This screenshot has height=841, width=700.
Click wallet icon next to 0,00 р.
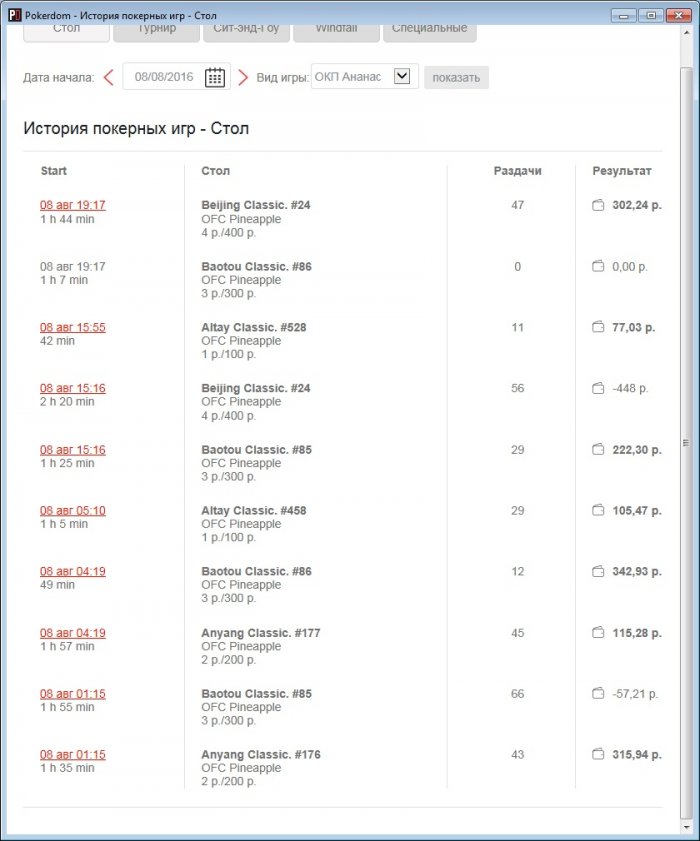pyautogui.click(x=598, y=266)
